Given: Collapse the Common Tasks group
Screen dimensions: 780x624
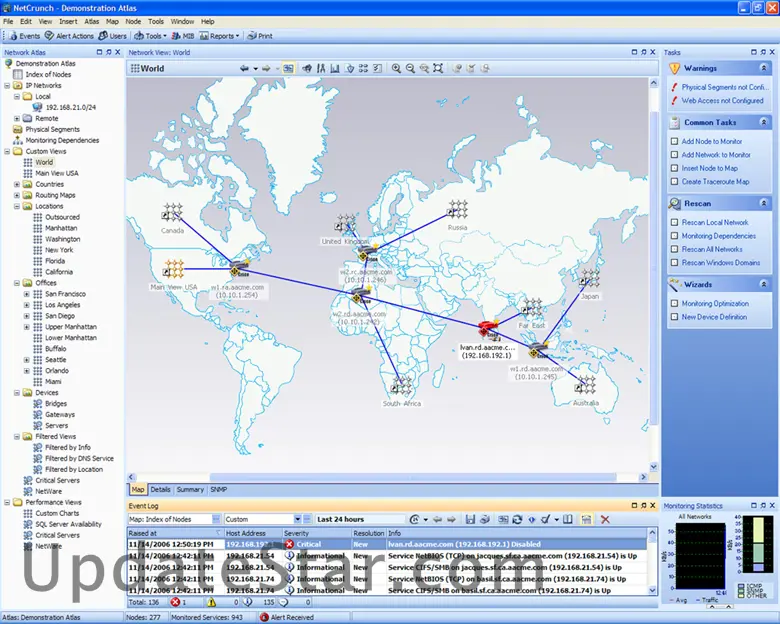Looking at the screenshot, I should tap(764, 122).
